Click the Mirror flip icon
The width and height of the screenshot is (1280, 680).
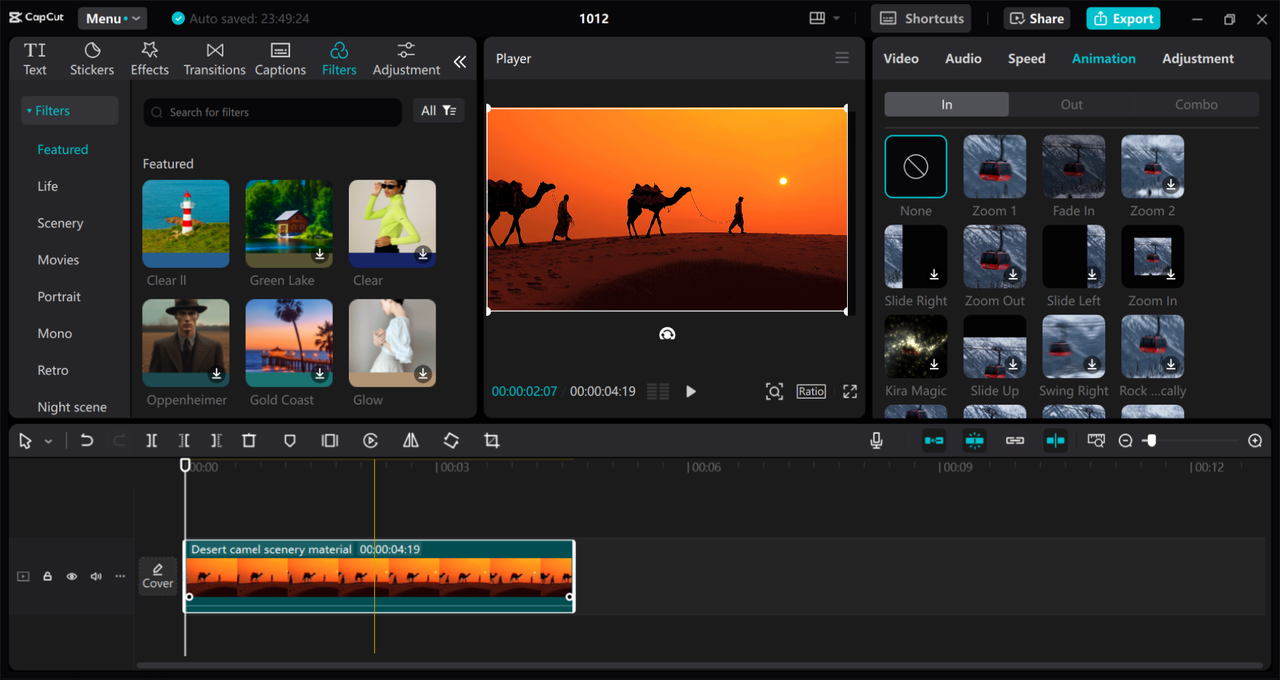410,441
